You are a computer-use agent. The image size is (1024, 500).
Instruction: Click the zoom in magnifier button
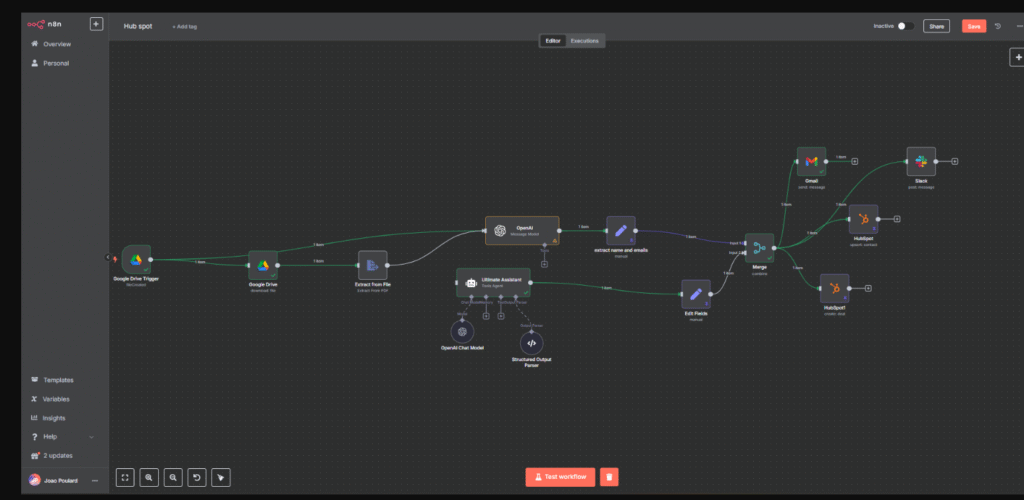[x=149, y=477]
